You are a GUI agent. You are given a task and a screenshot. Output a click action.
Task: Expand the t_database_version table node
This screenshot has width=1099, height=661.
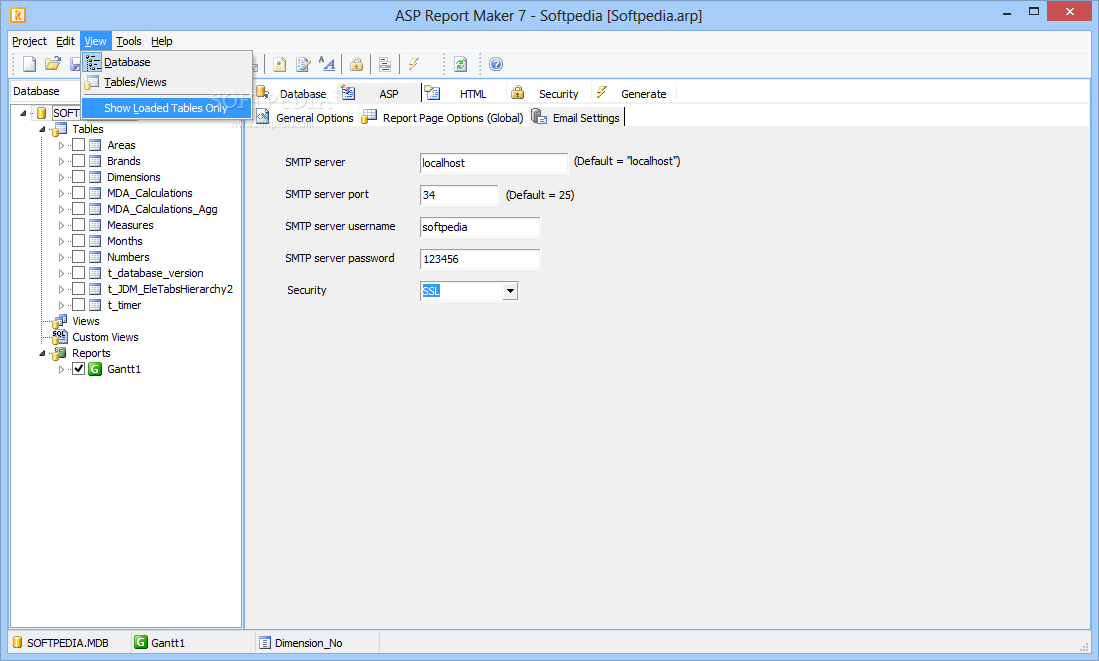pos(61,273)
